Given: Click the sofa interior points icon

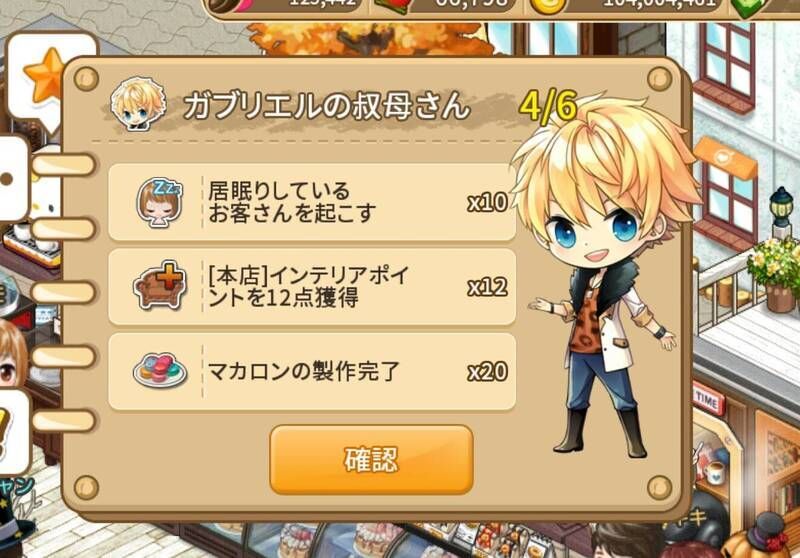Looking at the screenshot, I should 159,286.
